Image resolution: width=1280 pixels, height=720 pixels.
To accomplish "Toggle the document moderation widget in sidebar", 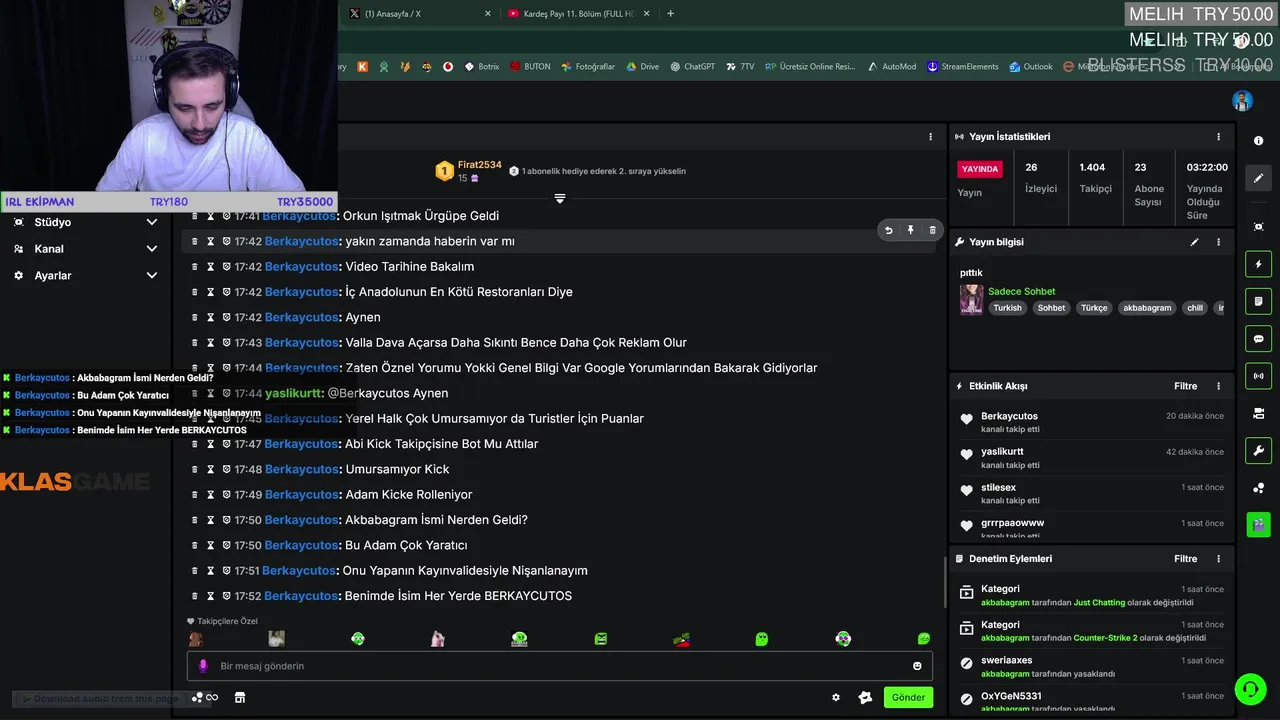I will (1259, 301).
